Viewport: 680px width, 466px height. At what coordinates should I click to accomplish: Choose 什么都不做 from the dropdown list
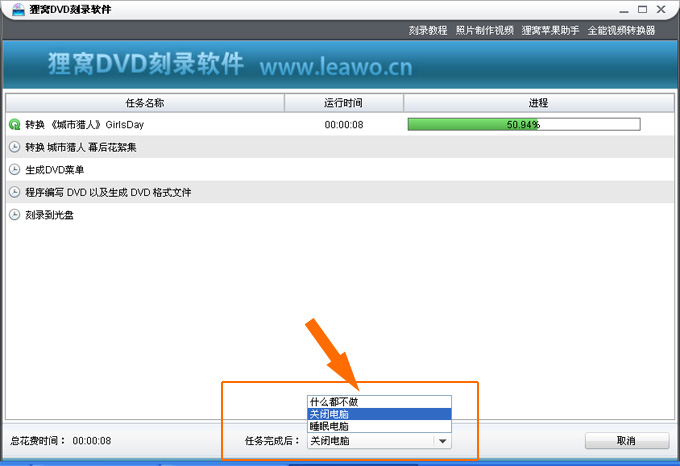[379, 402]
